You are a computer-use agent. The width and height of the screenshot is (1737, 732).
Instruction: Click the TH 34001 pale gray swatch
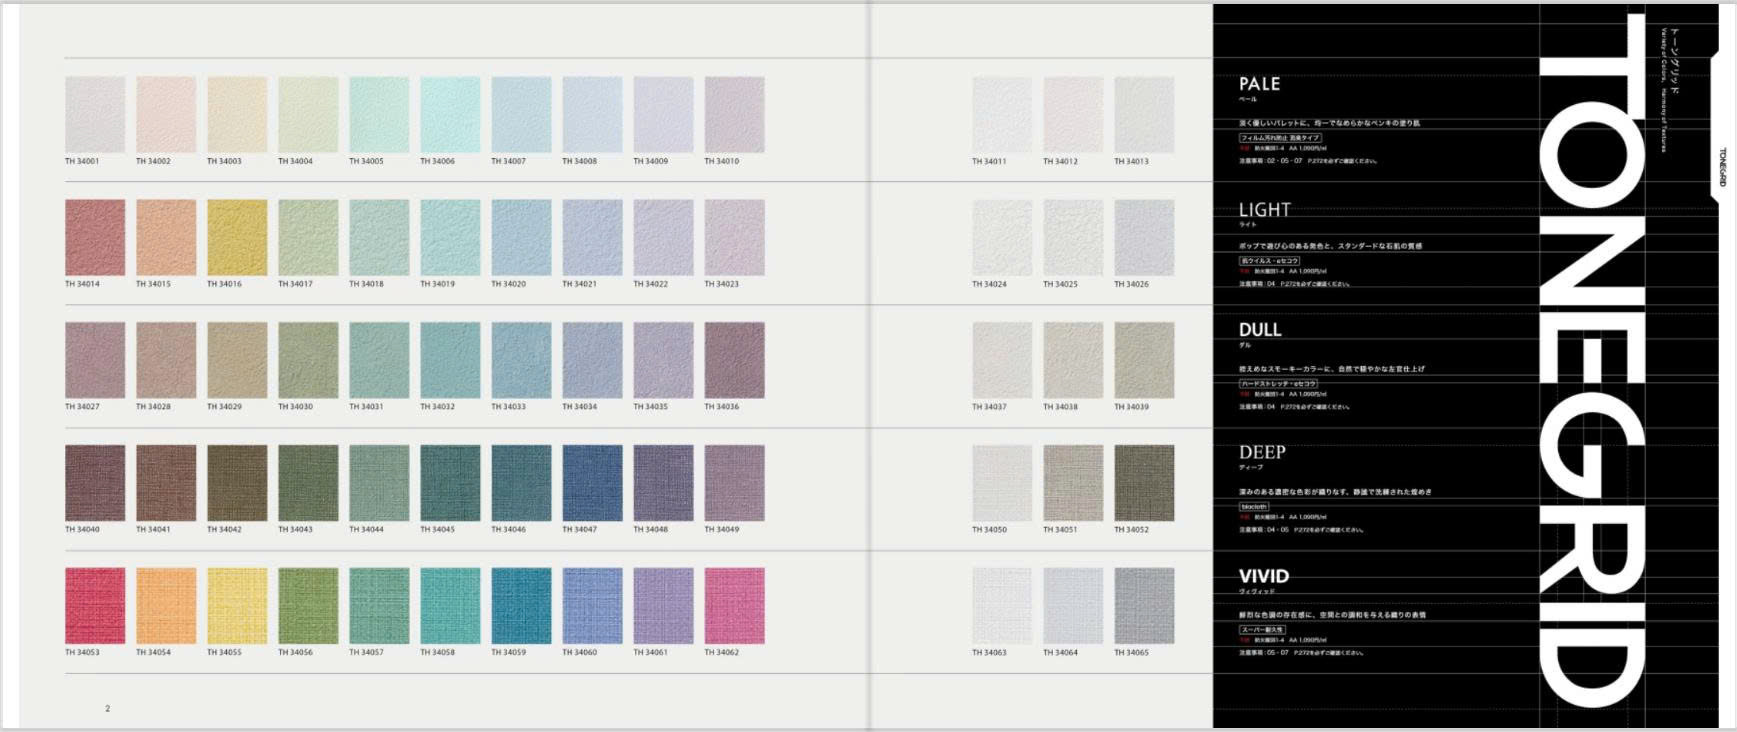(x=95, y=114)
